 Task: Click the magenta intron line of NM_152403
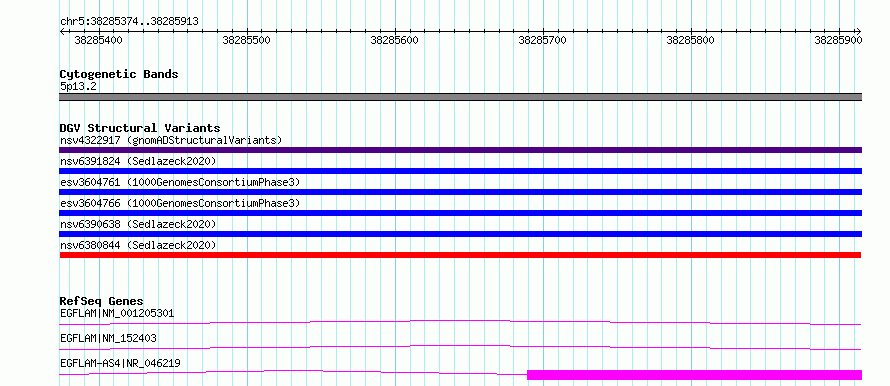[460, 347]
